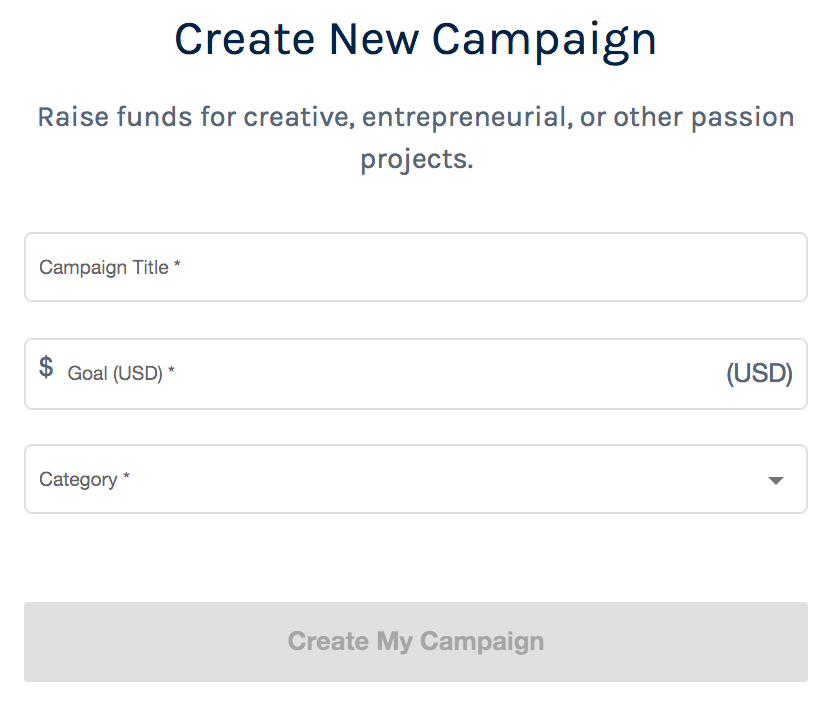Click the Category dropdown arrow icon
The height and width of the screenshot is (704, 832).
click(776, 481)
